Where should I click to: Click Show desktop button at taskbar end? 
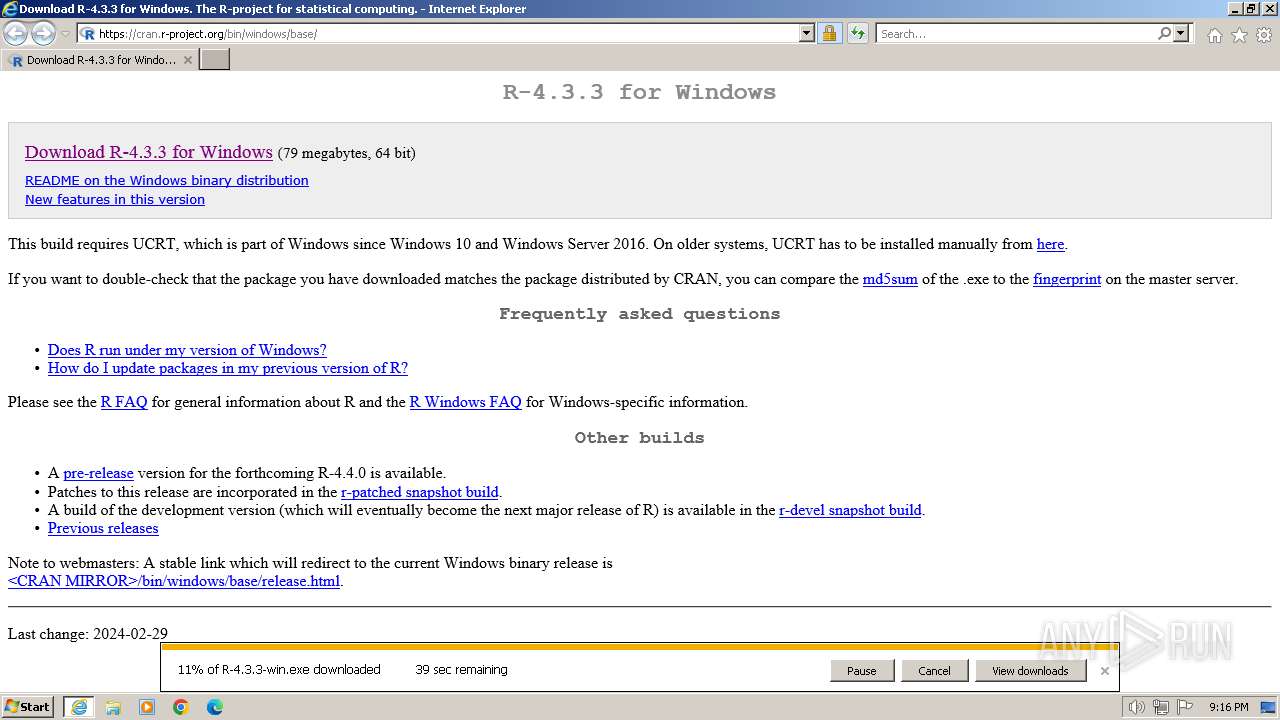pyautogui.click(x=1270, y=707)
